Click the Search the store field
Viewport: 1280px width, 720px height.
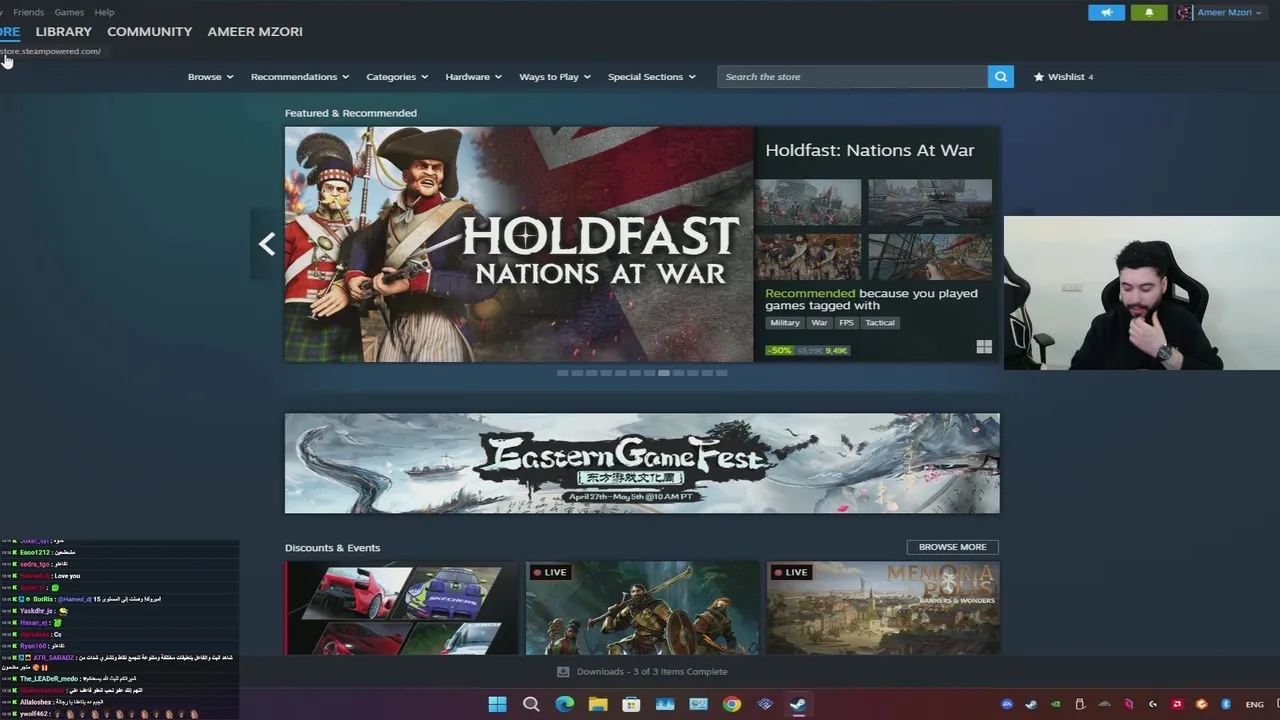pyautogui.click(x=852, y=77)
